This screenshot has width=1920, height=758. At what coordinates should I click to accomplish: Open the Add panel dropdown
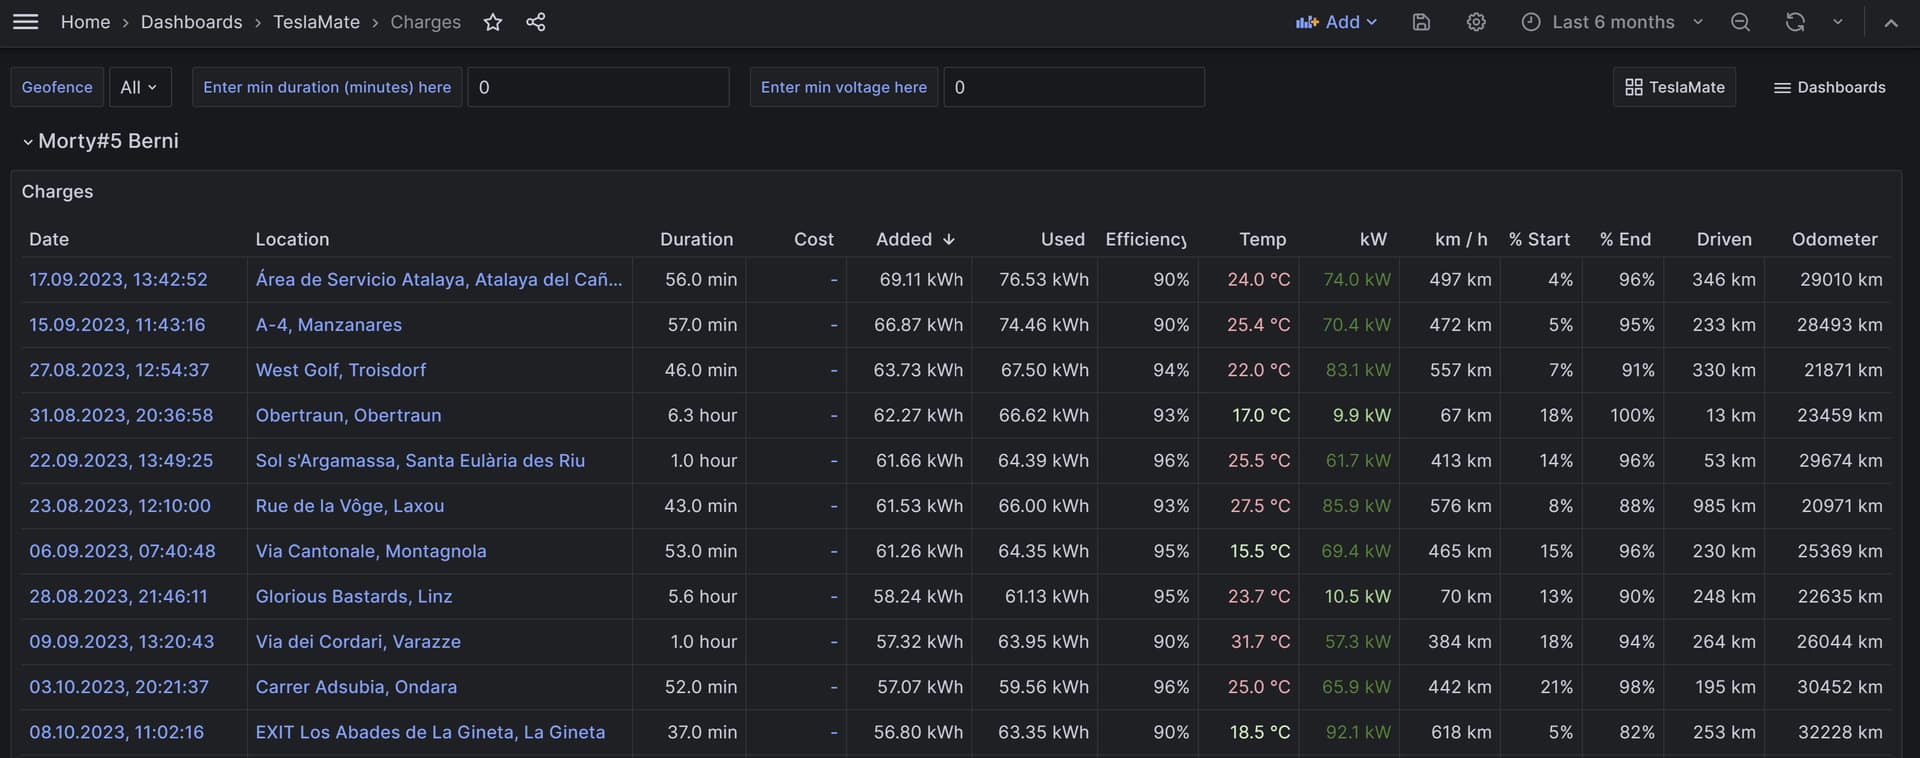(1337, 22)
